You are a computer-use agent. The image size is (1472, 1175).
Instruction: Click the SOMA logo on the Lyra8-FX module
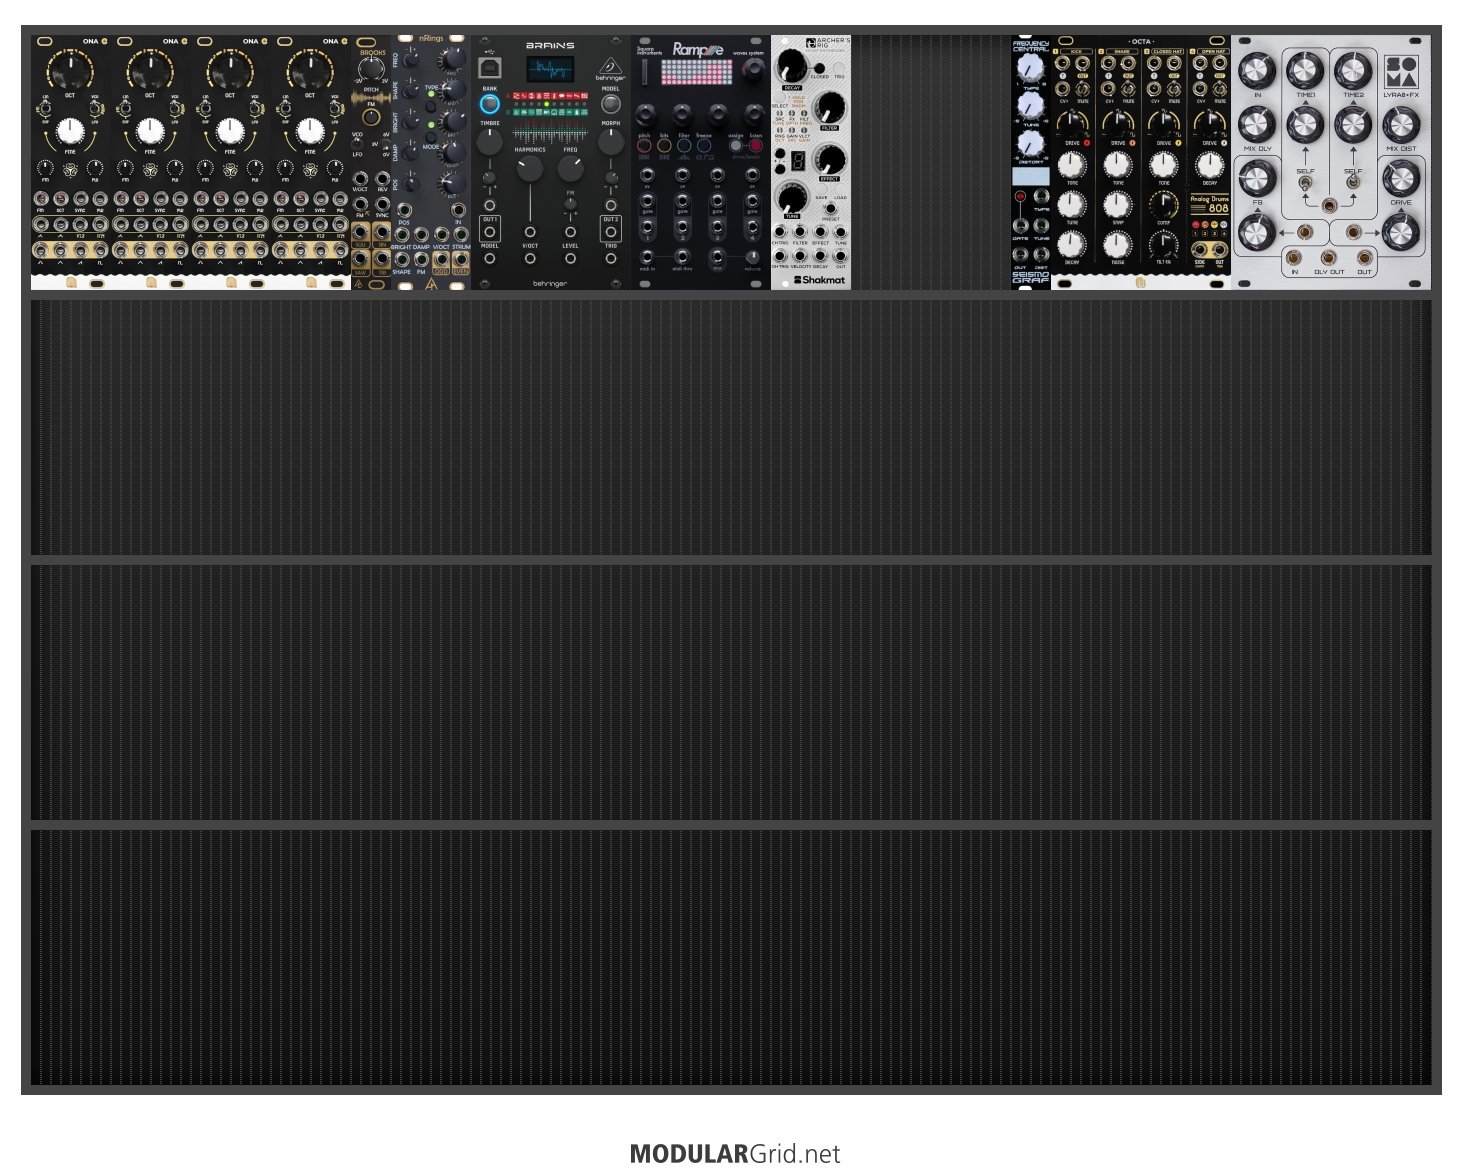1400,71
